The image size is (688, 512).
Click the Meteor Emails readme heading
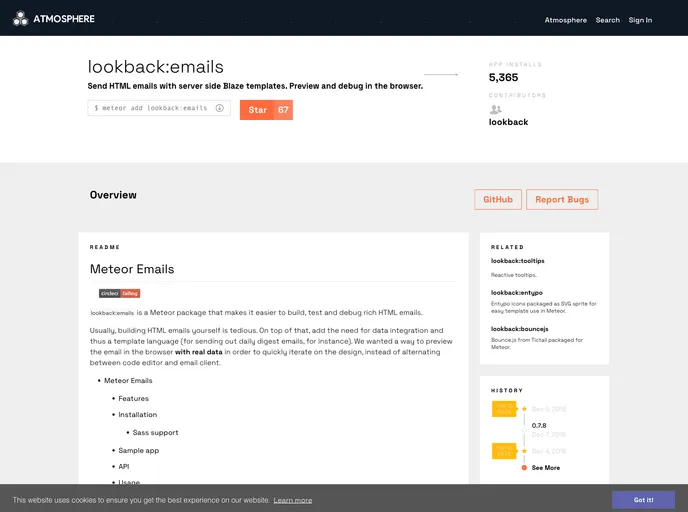click(x=132, y=269)
